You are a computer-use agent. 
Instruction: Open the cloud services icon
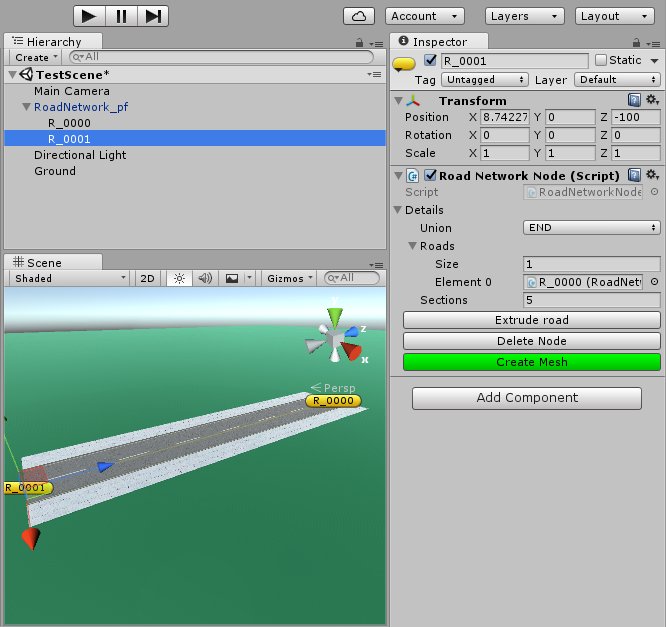359,16
